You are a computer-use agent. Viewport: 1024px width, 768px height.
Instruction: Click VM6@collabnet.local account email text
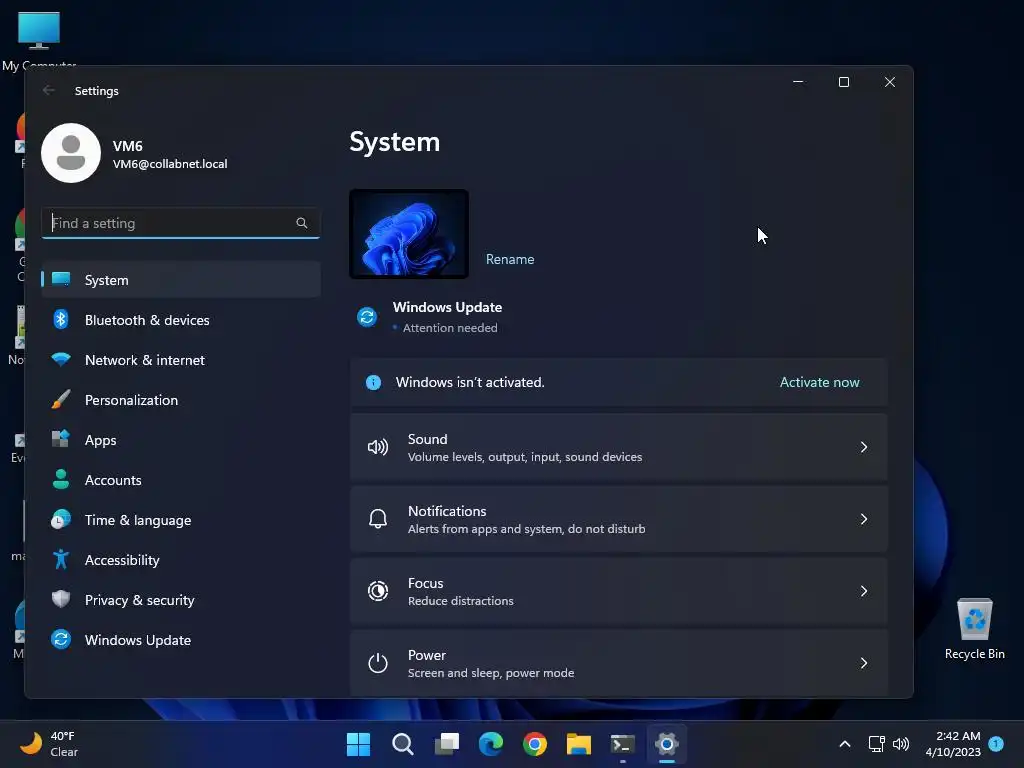click(170, 164)
